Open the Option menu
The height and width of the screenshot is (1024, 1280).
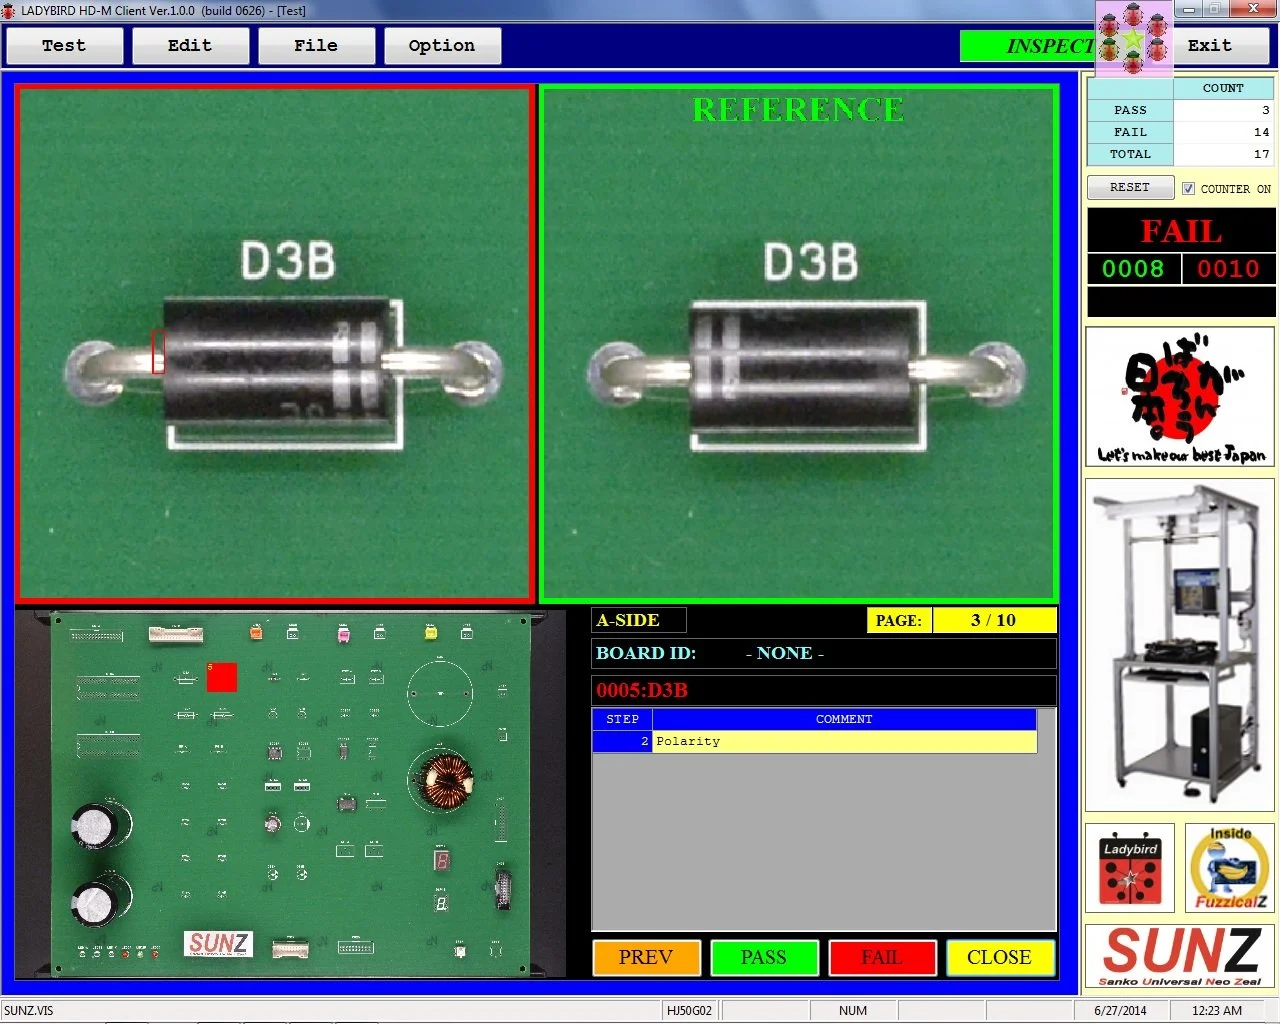click(x=442, y=45)
